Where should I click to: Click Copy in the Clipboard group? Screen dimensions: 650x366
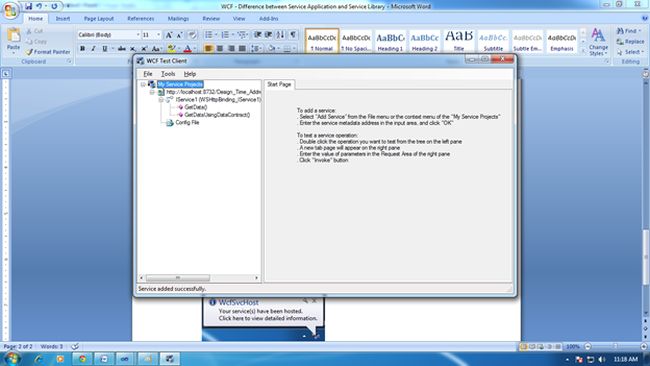tap(36, 41)
